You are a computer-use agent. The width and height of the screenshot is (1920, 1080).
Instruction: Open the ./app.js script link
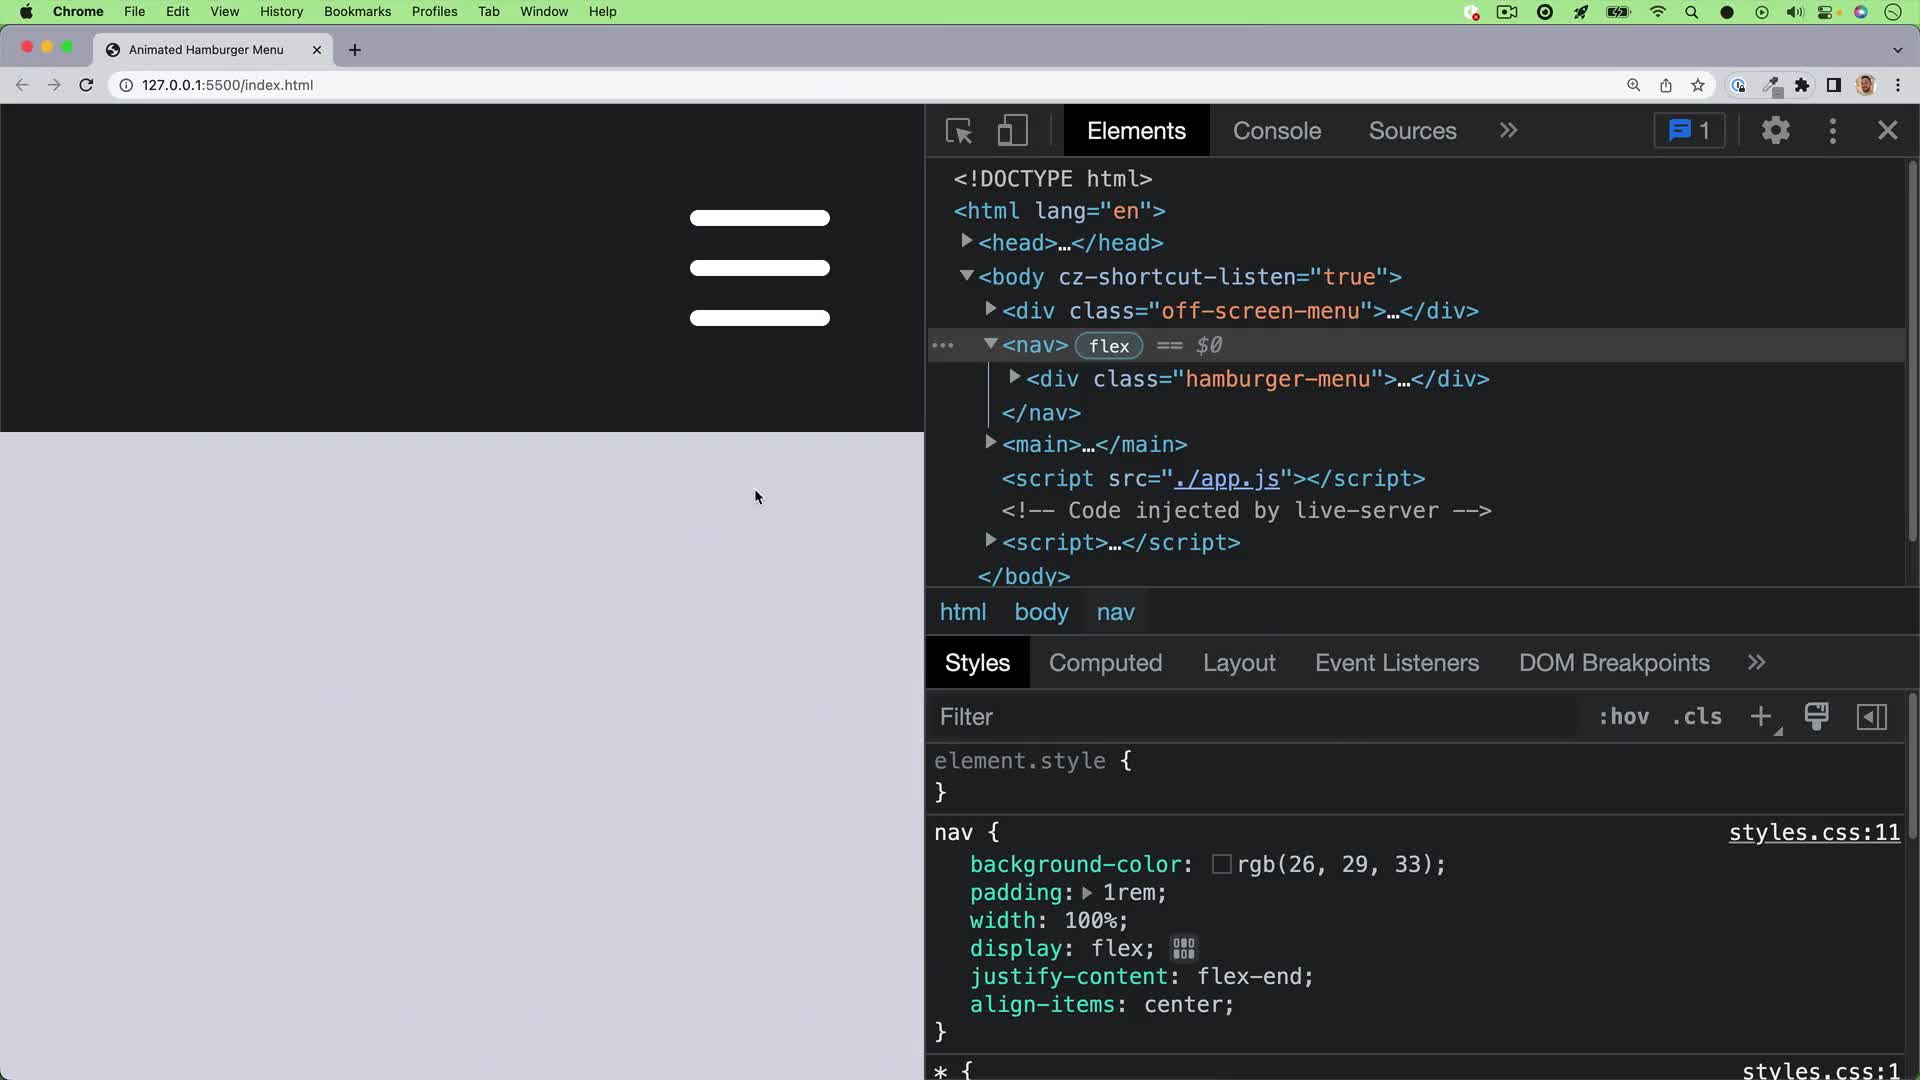pyautogui.click(x=1225, y=479)
